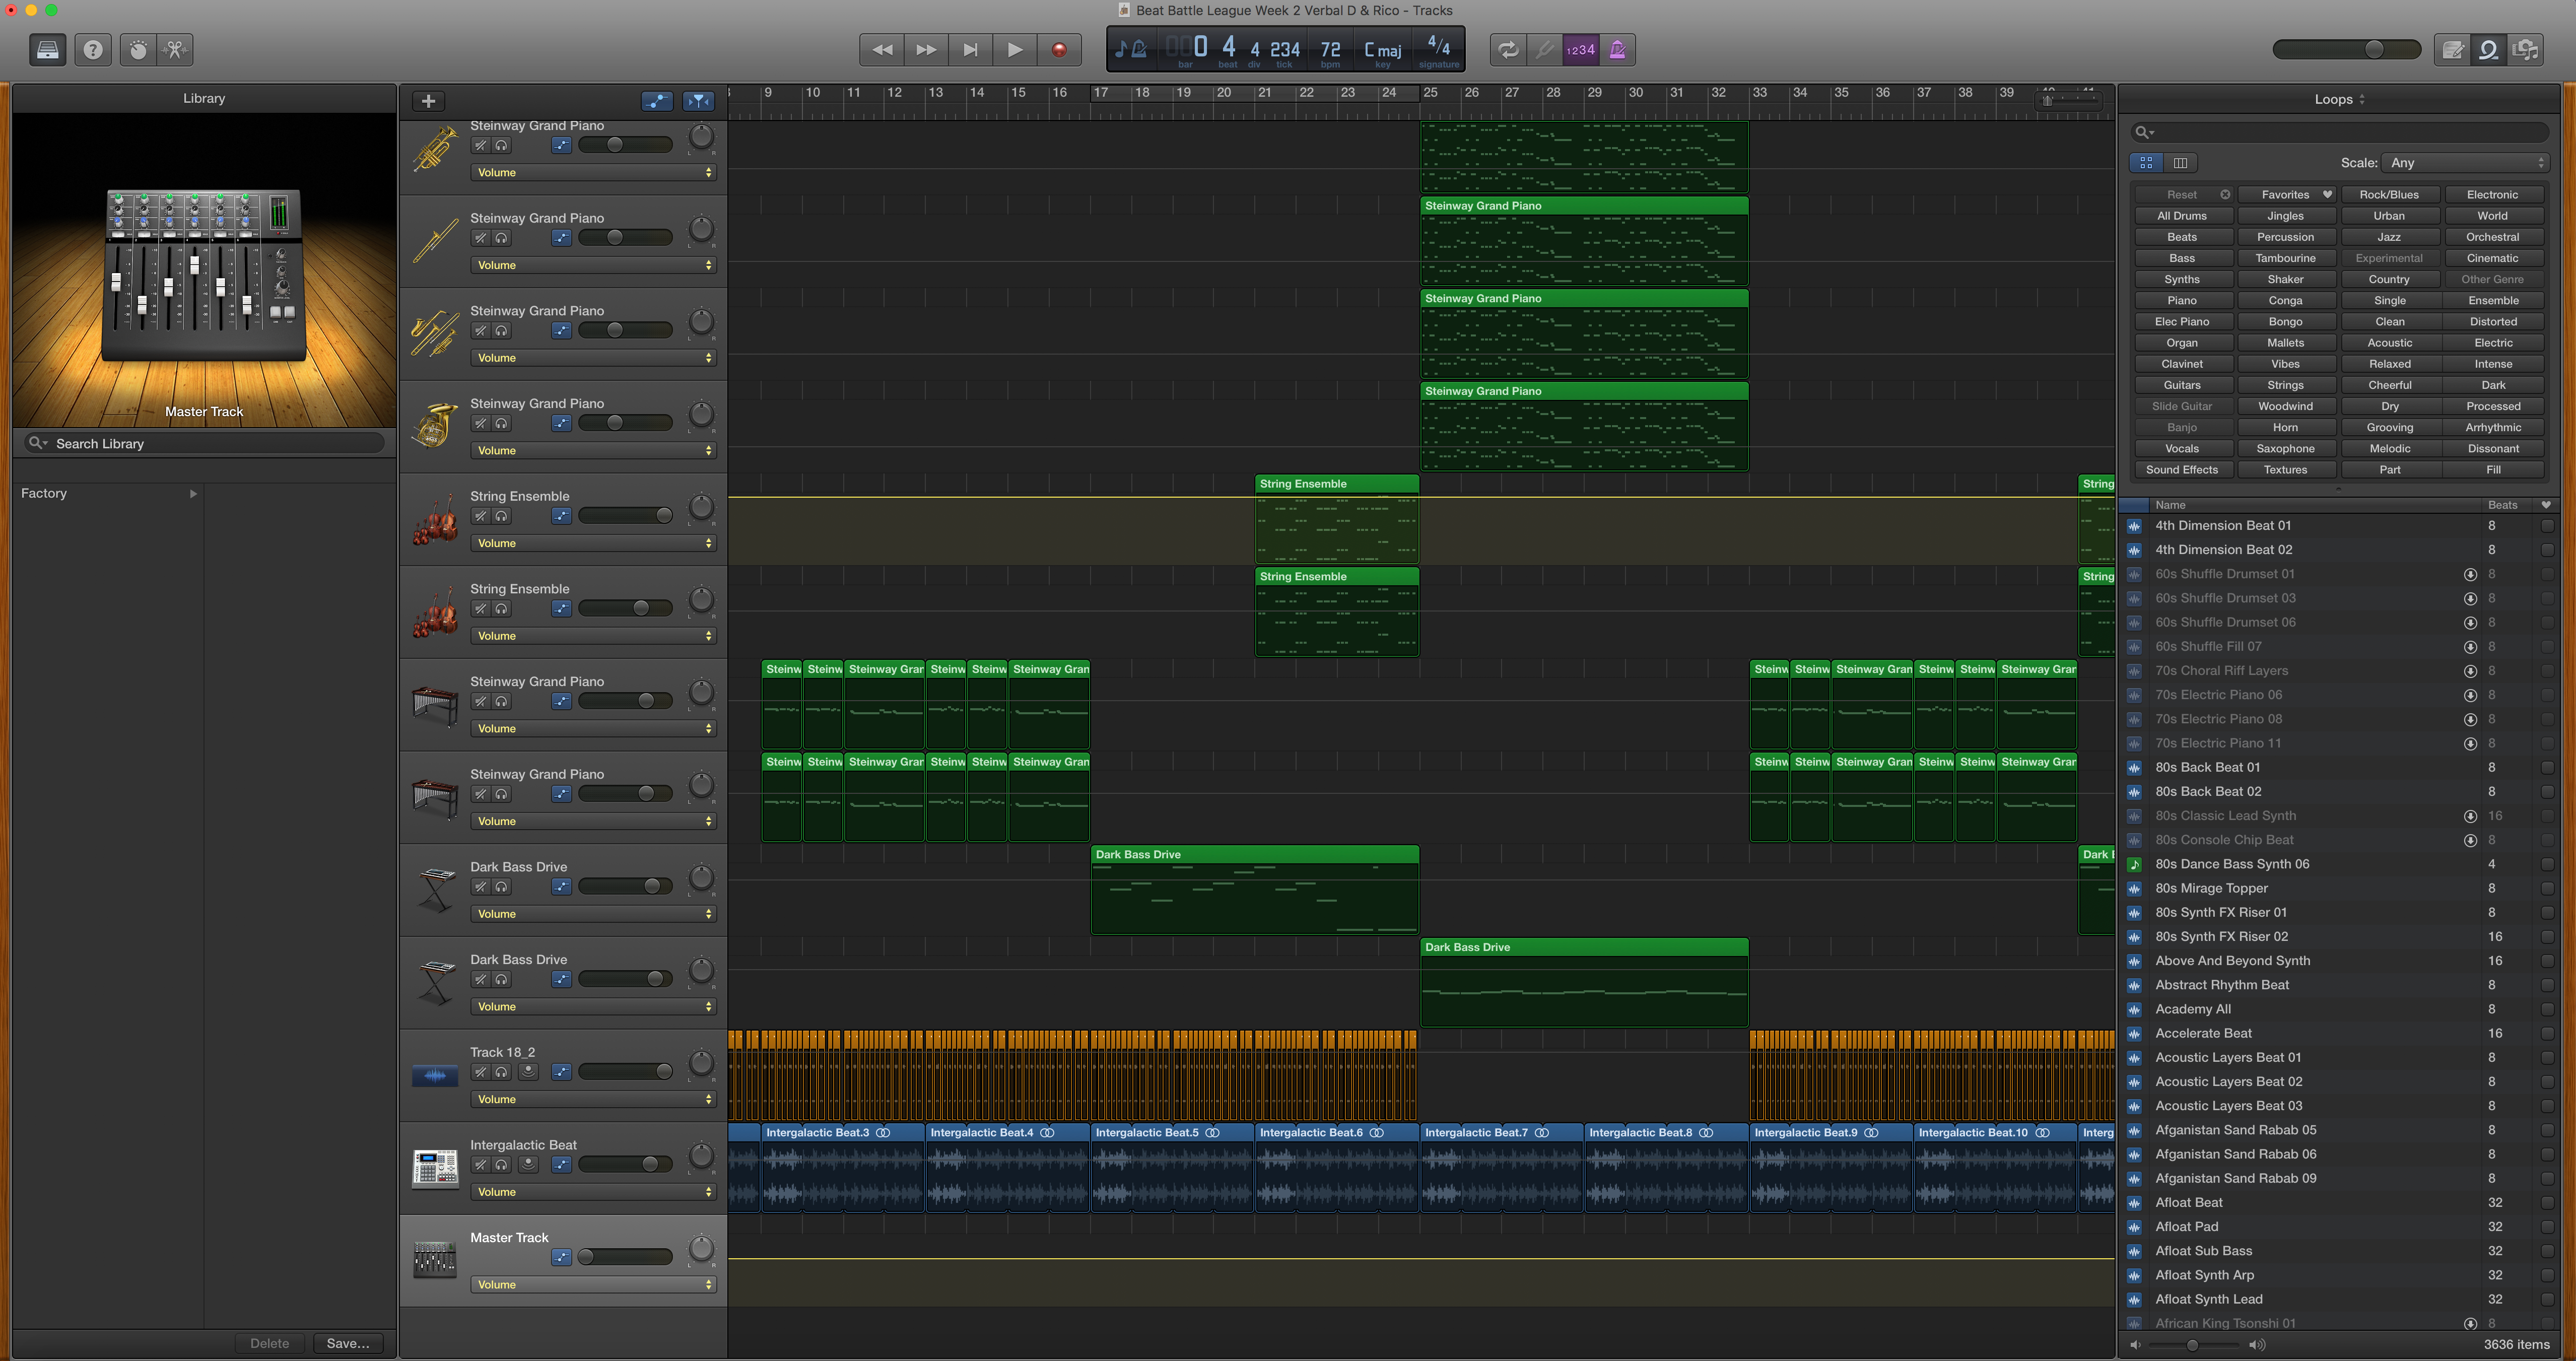Open LCD display mode note icon

click(1131, 49)
